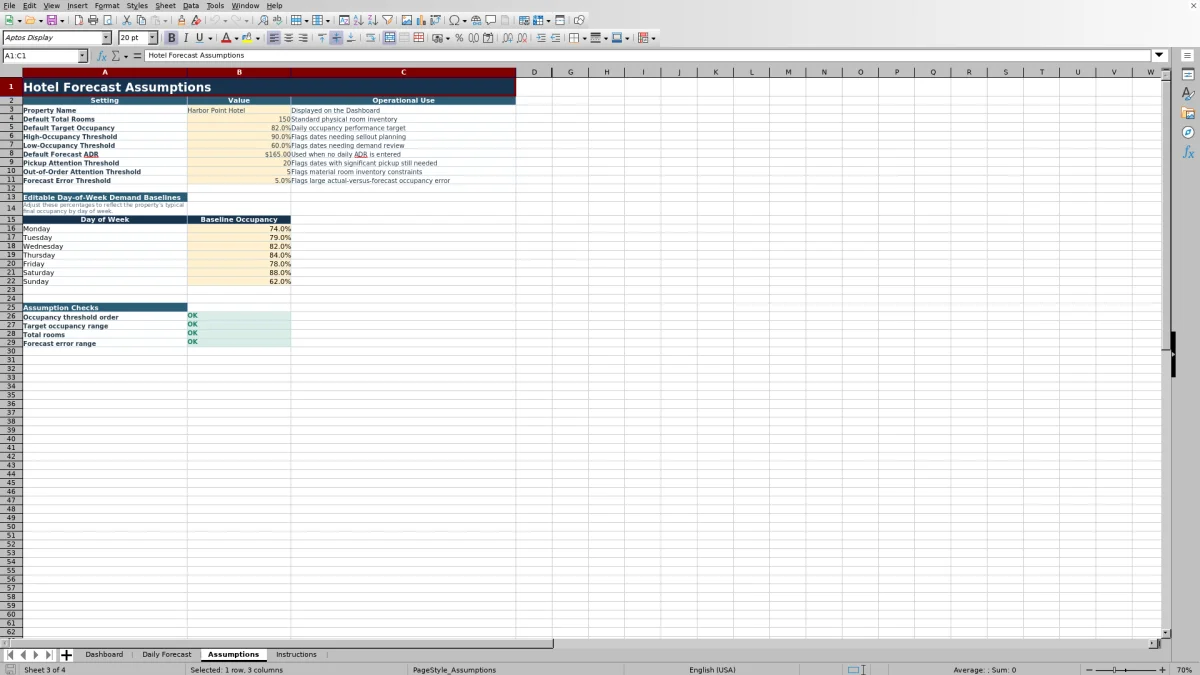Switch to the Dashboard sheet tab
Screen dimensions: 1200x675
[x=104, y=655]
